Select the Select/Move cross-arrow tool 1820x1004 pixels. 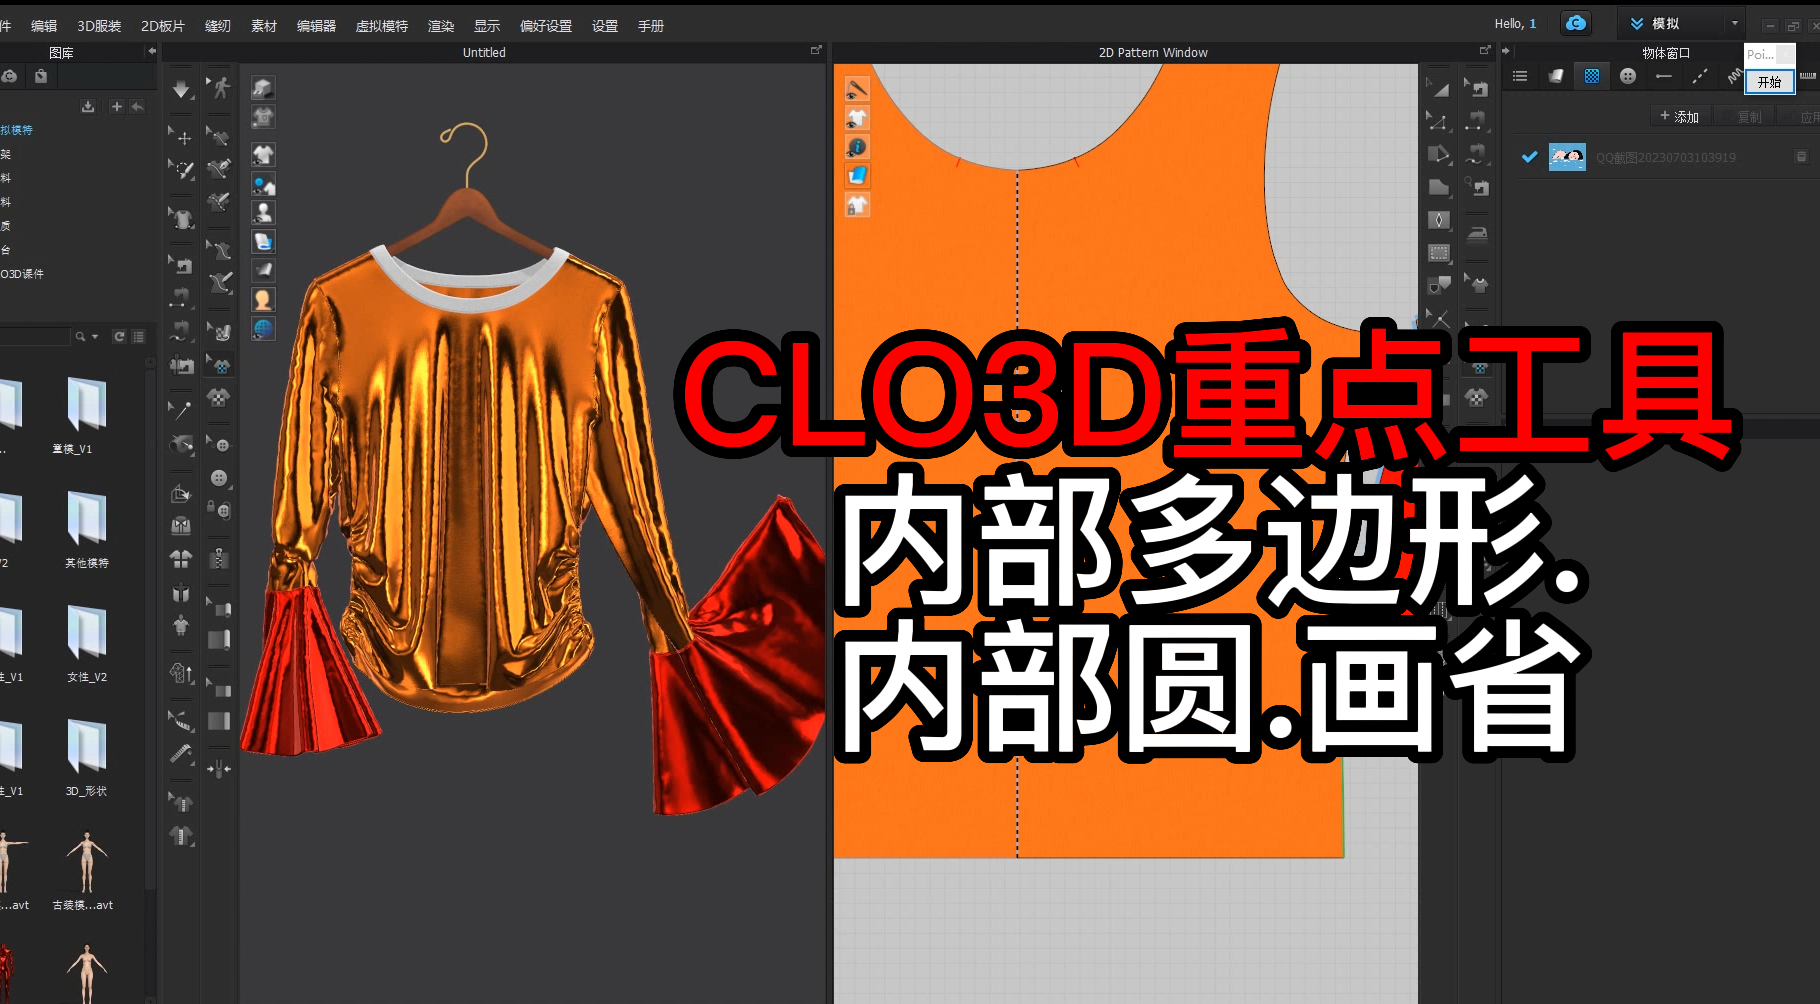pyautogui.click(x=181, y=136)
